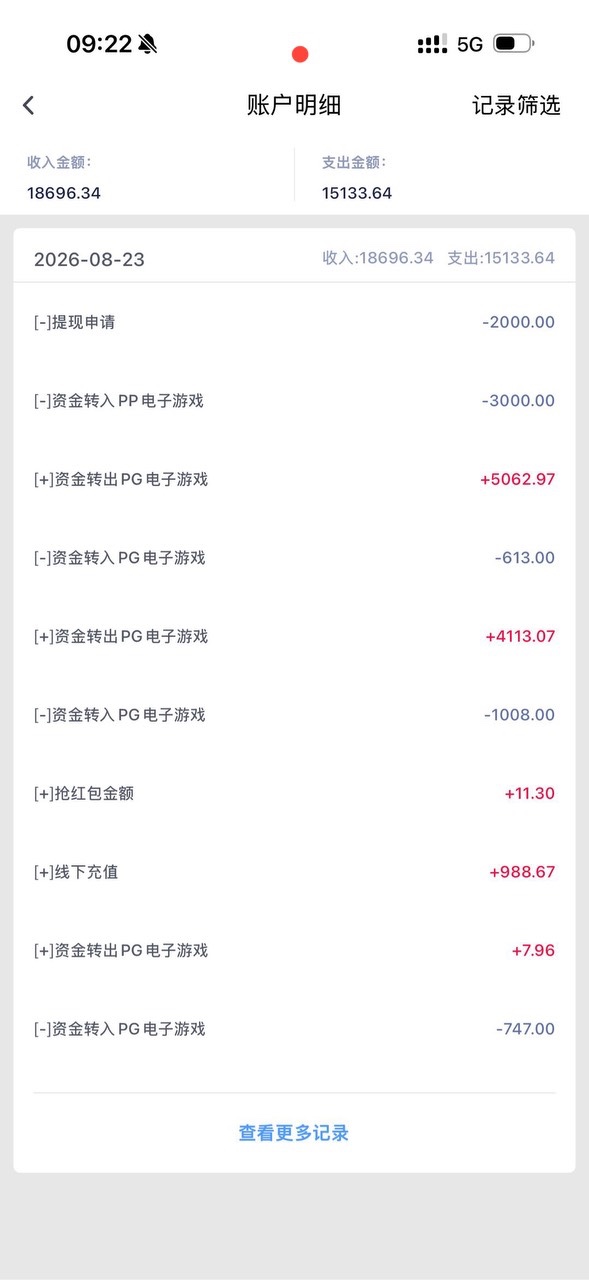Screen dimensions: 589x1280
Task: Tap the cellular signal bars icon
Action: point(432,44)
